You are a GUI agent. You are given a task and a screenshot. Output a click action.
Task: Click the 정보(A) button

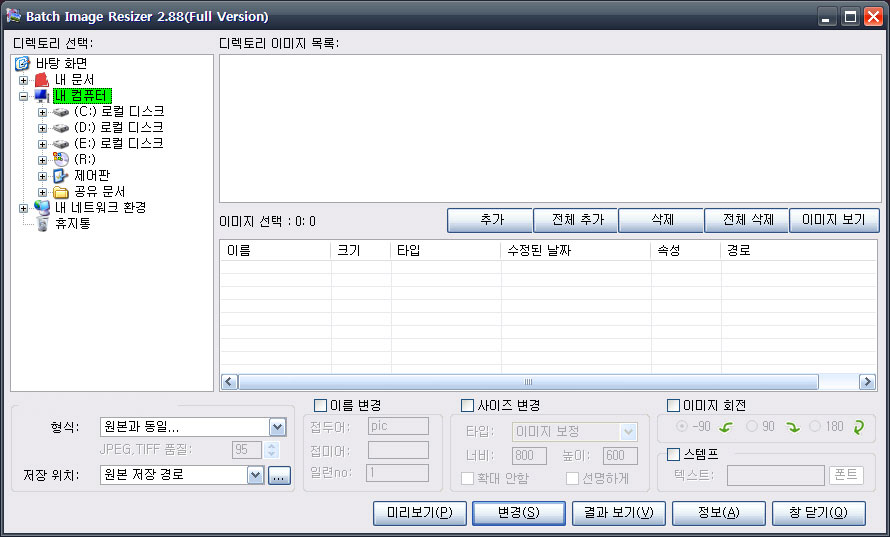click(719, 513)
